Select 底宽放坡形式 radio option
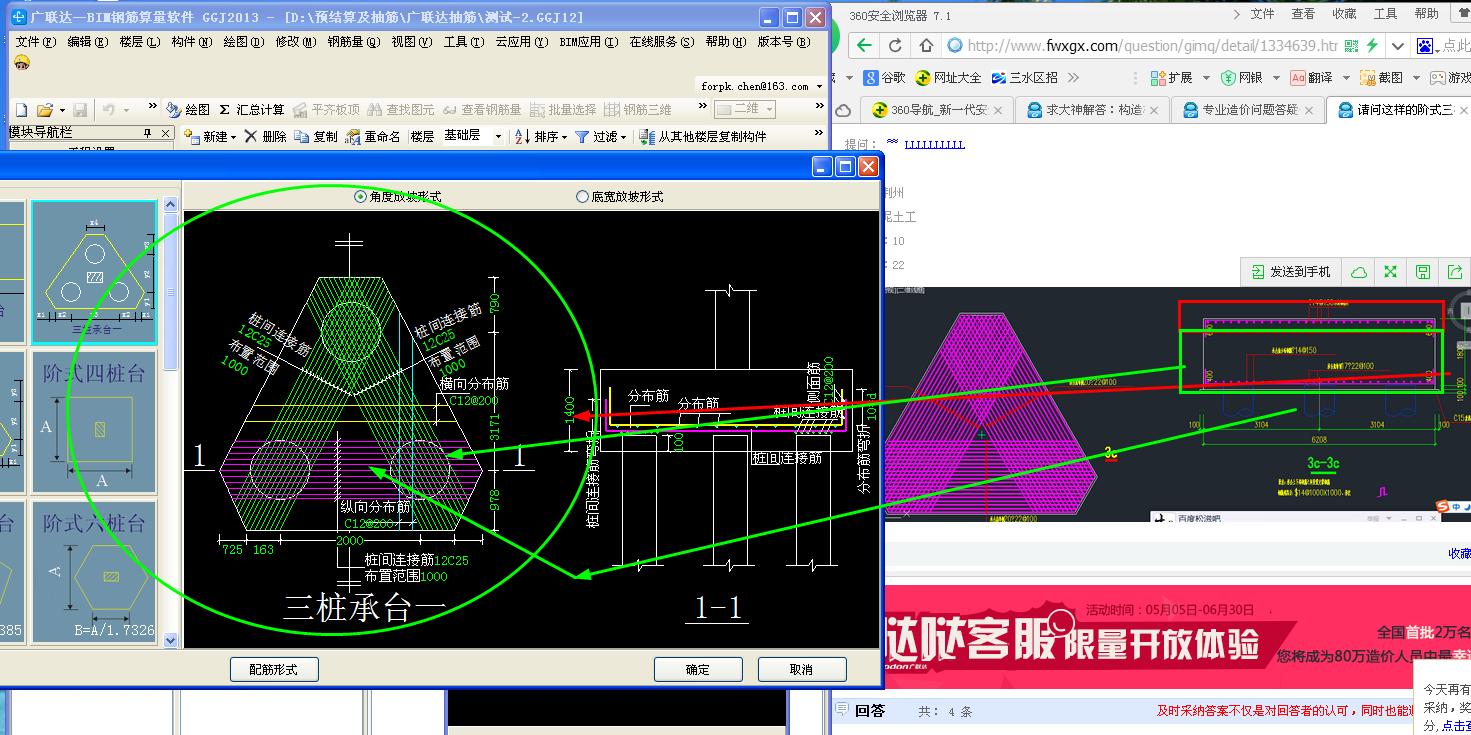 click(582, 197)
